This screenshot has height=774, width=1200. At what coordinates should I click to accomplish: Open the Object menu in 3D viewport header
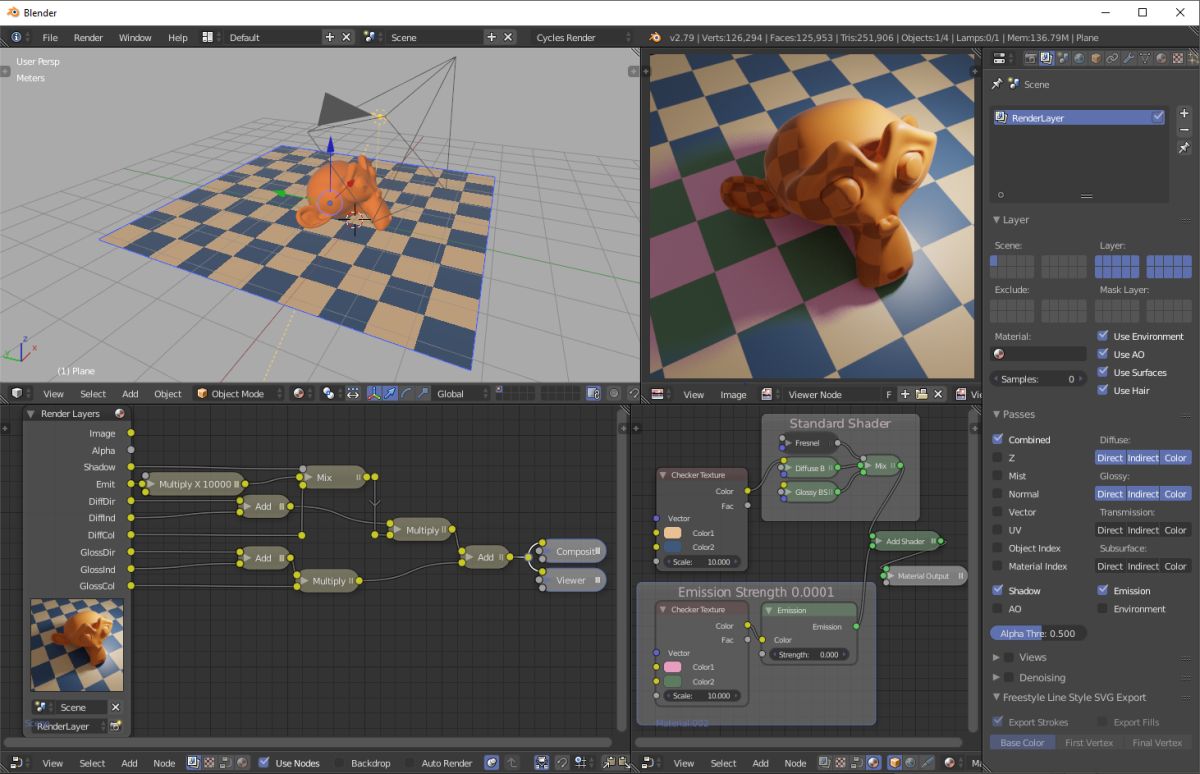click(x=168, y=393)
